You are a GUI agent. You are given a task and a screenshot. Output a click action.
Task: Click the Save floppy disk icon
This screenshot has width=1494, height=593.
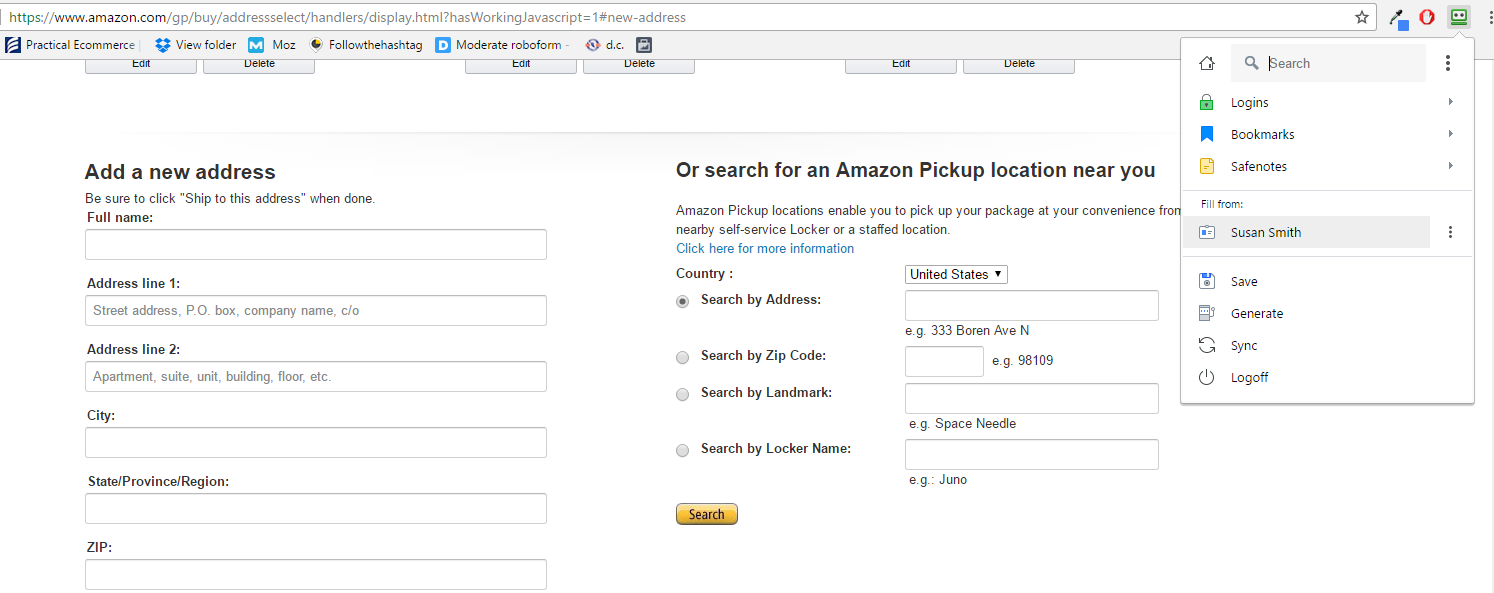(1206, 281)
